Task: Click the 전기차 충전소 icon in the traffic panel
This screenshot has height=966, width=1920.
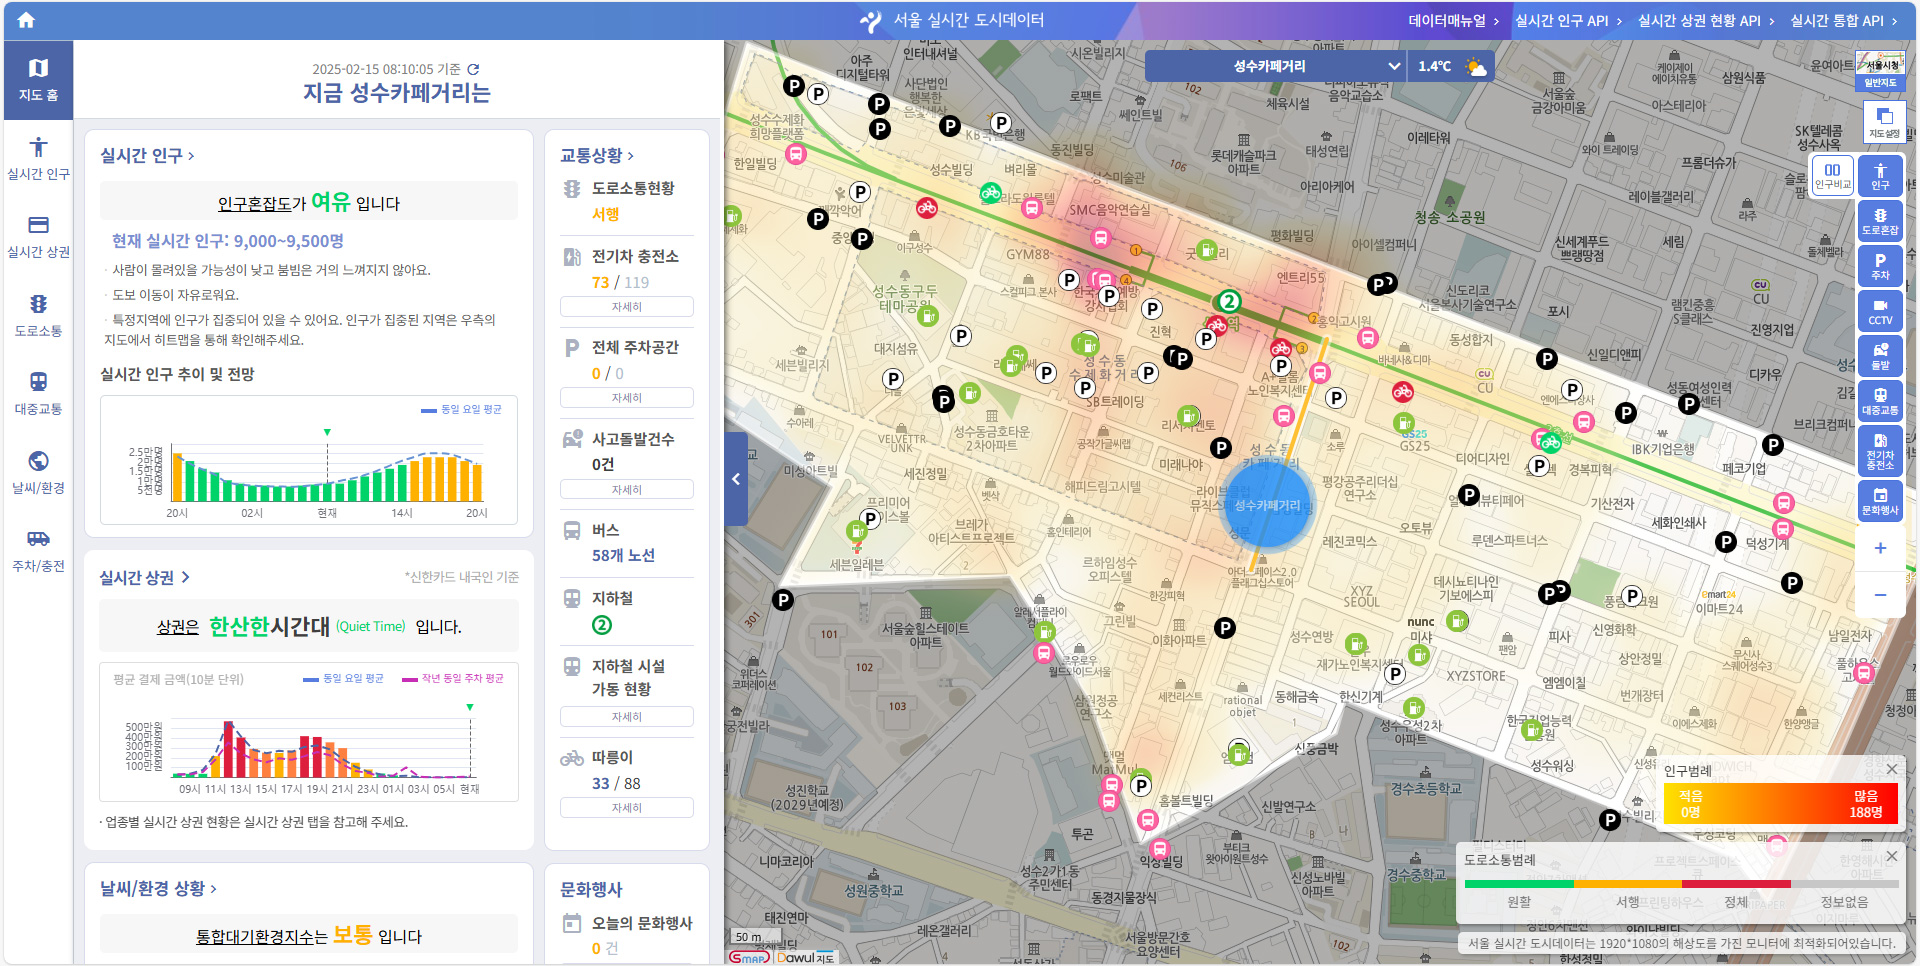Action: click(x=572, y=257)
